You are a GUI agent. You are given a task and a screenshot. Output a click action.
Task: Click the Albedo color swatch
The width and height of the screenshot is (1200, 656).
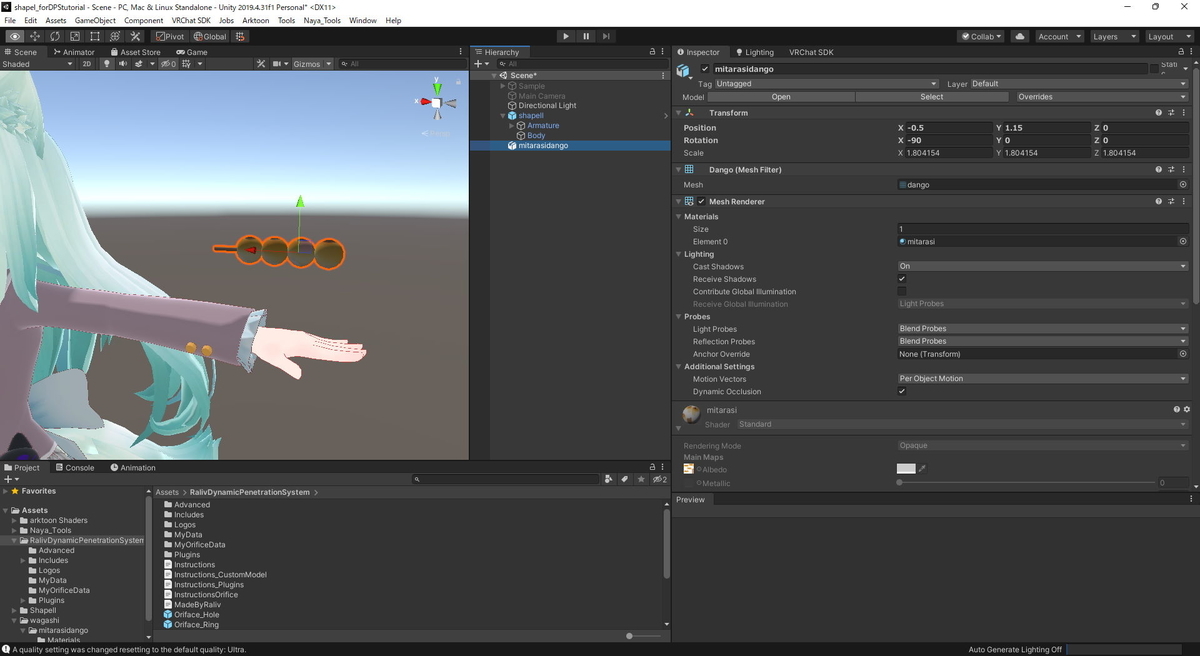tap(906, 468)
